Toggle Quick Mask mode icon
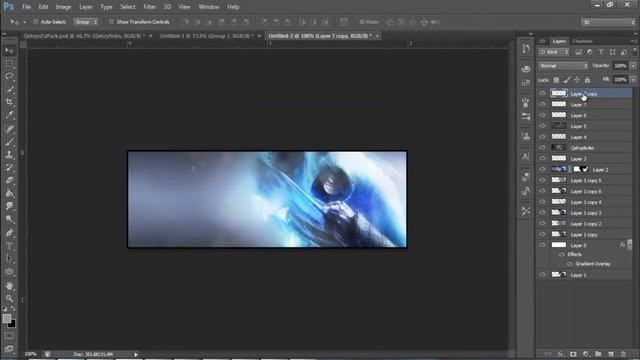The height and width of the screenshot is (360, 640). (x=9, y=336)
